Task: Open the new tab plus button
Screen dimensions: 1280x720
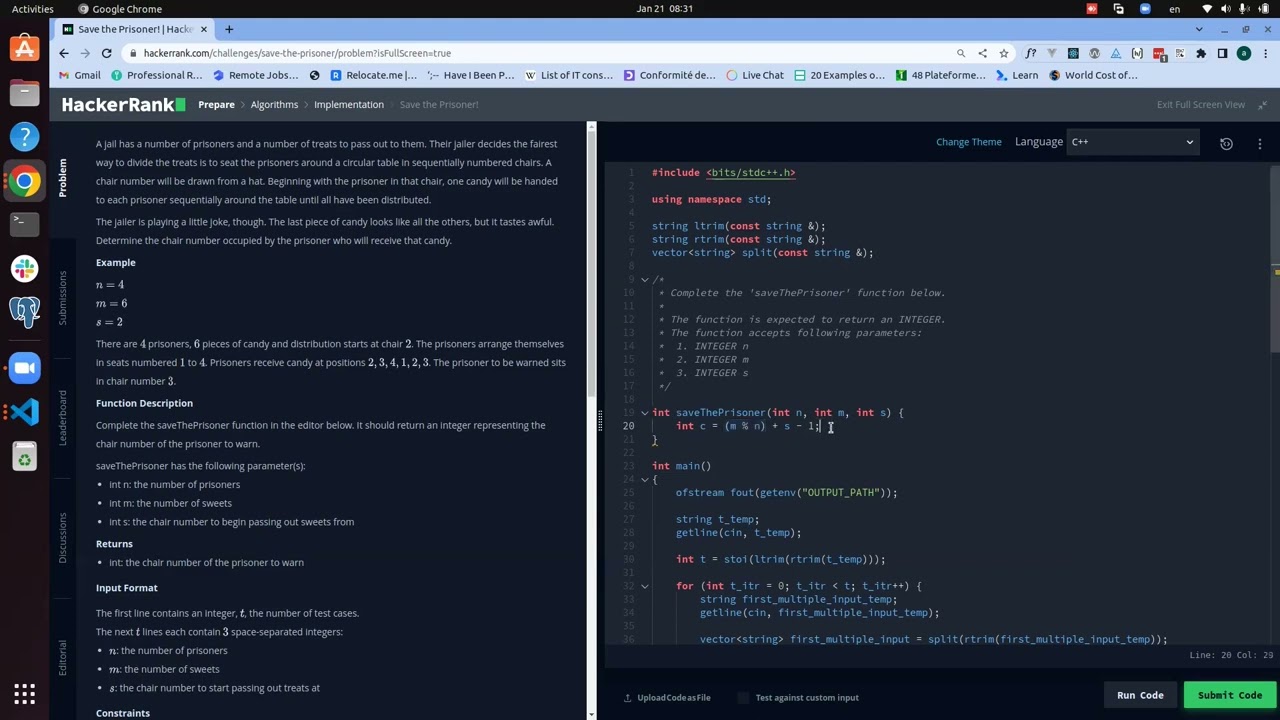Action: [229, 29]
